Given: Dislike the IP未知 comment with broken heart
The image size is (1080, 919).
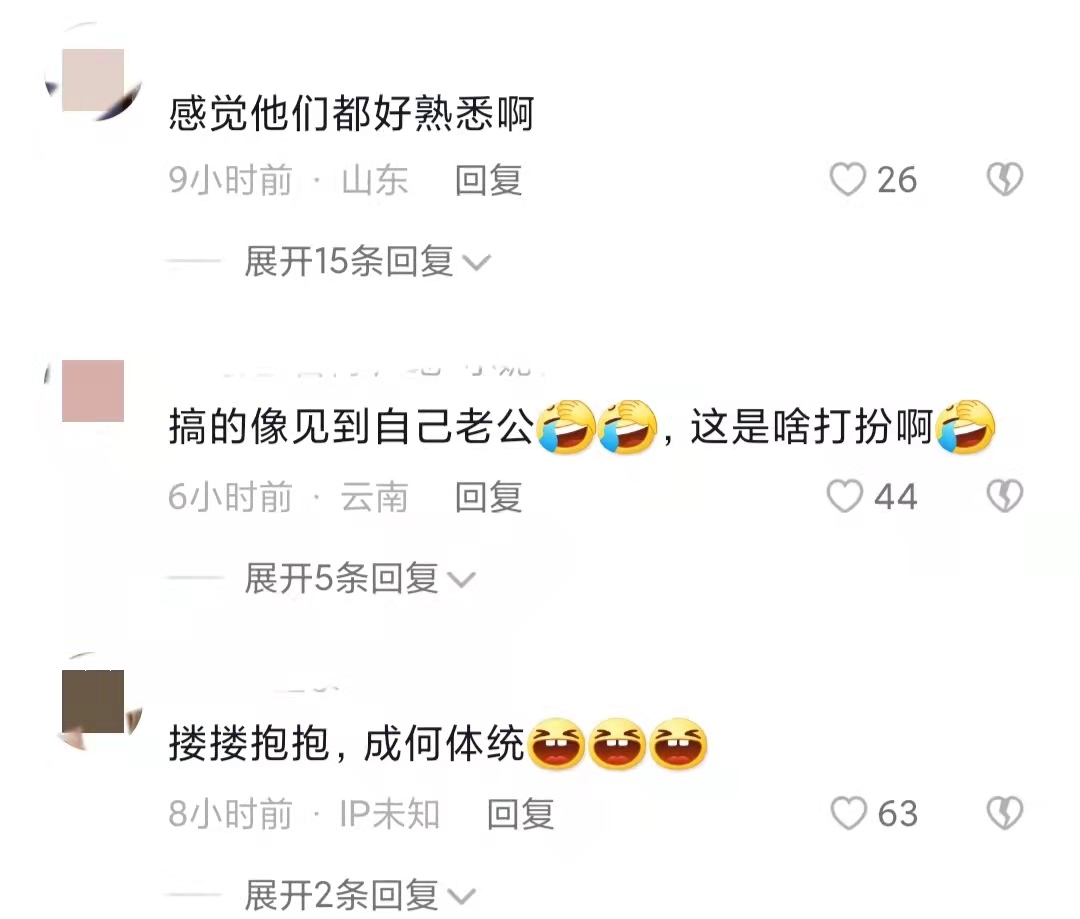Looking at the screenshot, I should [1005, 814].
